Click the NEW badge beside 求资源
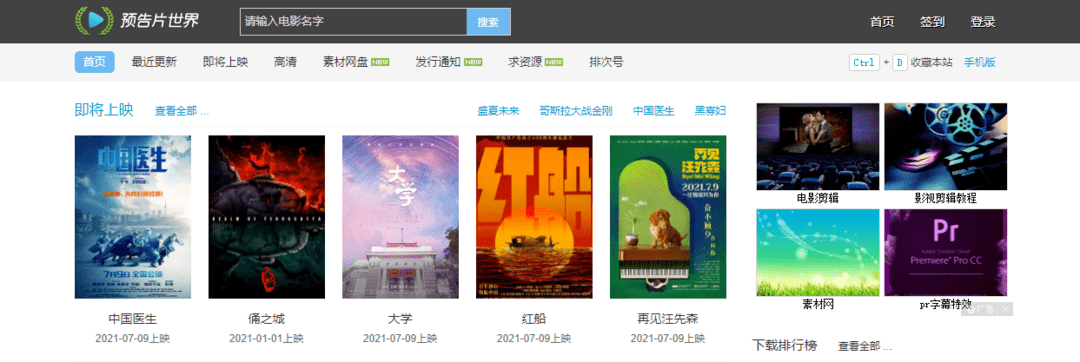This screenshot has height=362, width=1080. [554, 62]
